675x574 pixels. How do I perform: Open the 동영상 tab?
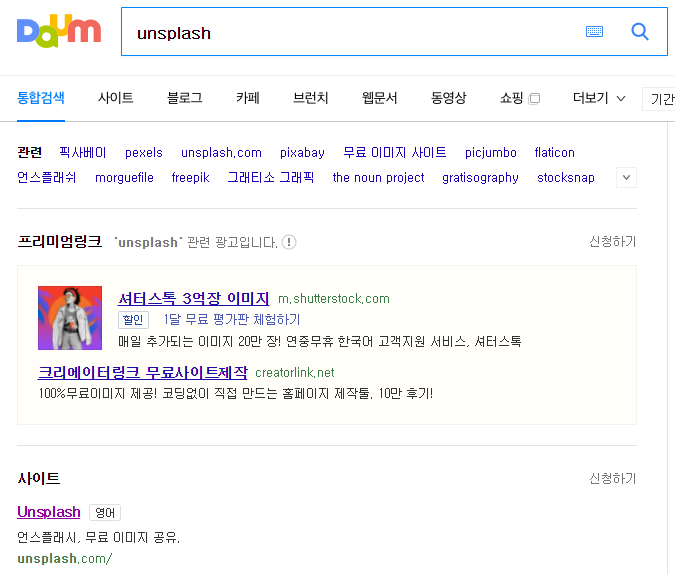[449, 98]
